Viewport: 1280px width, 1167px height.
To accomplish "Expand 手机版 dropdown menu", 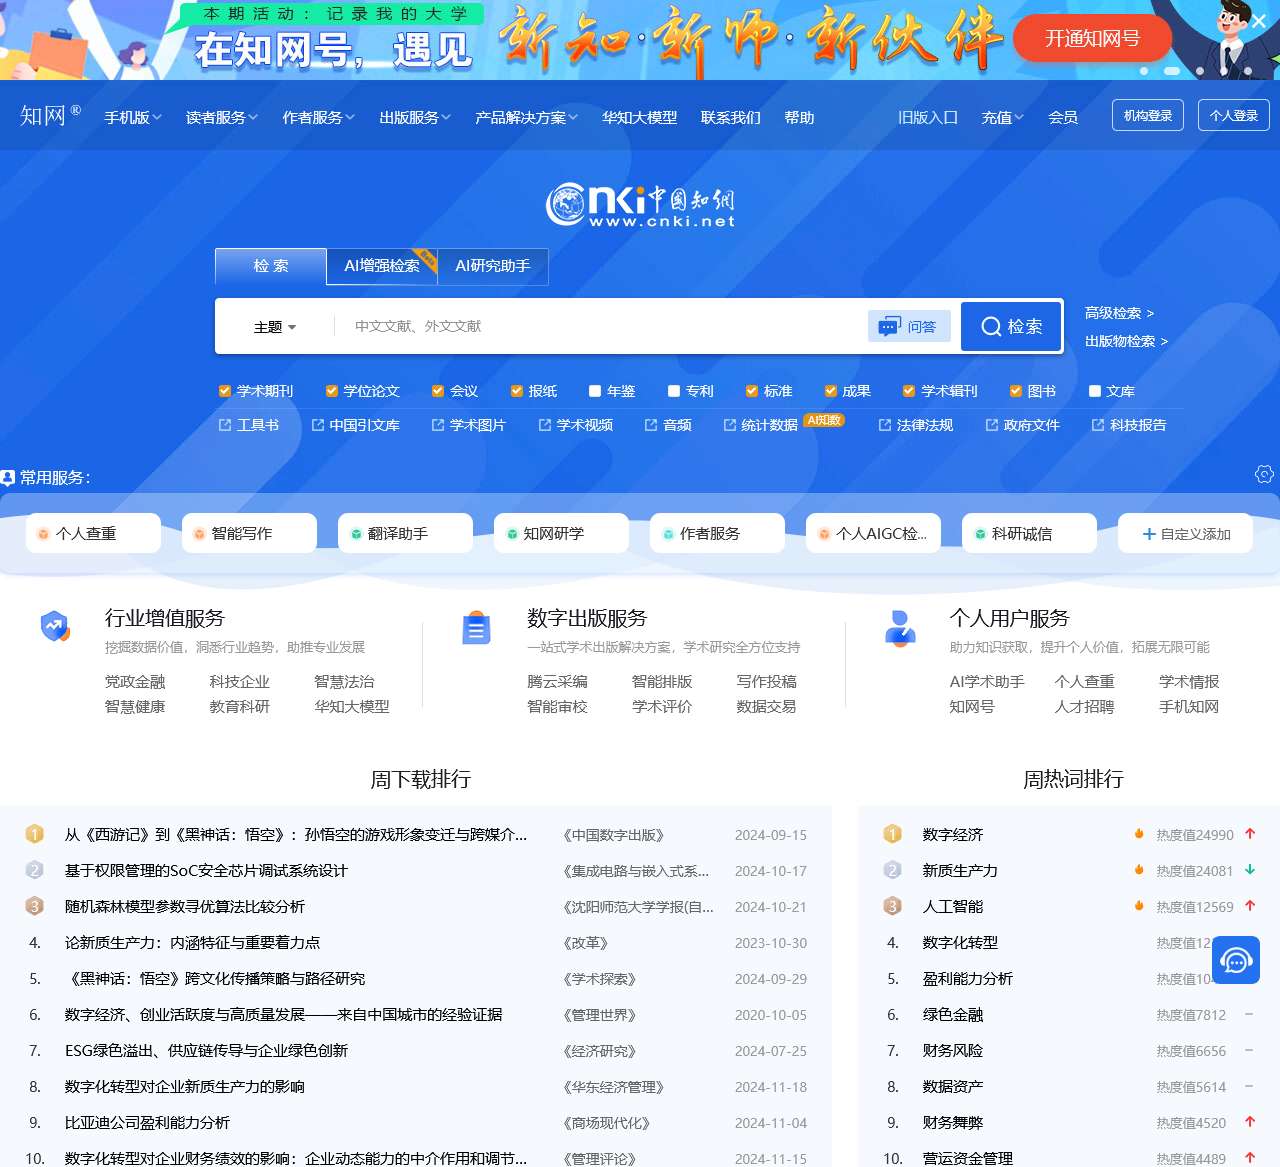I will [x=133, y=117].
